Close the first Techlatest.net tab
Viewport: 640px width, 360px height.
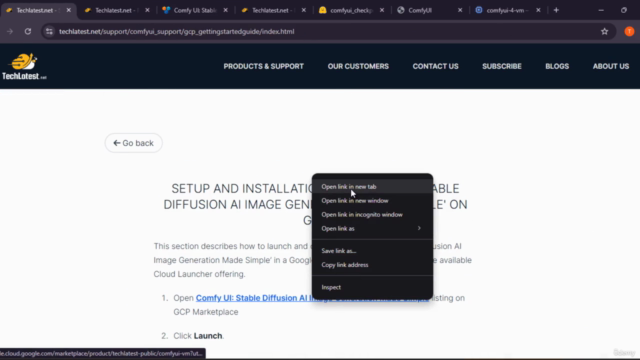tap(69, 10)
